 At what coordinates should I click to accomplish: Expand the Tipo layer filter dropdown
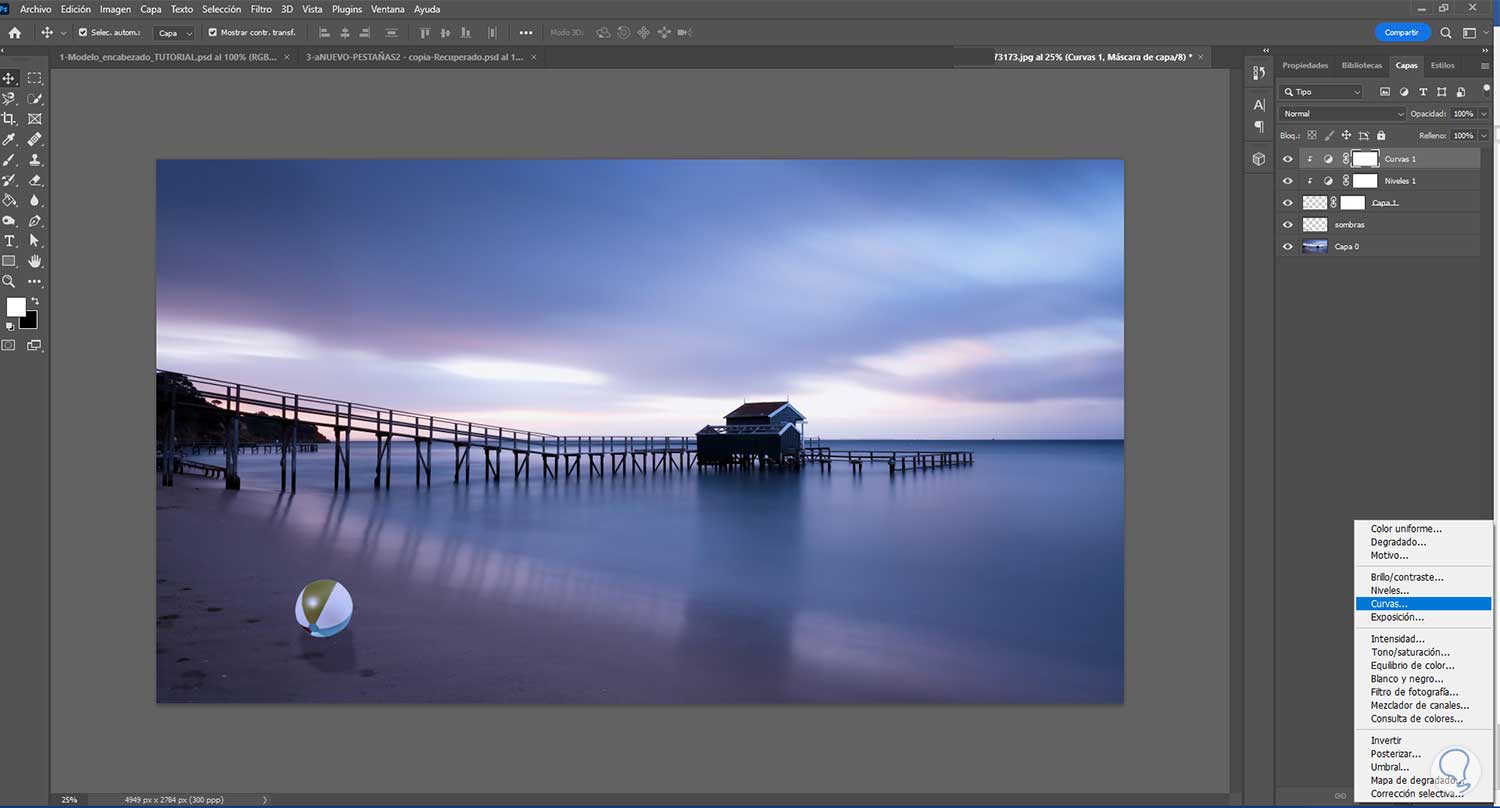[x=1322, y=92]
